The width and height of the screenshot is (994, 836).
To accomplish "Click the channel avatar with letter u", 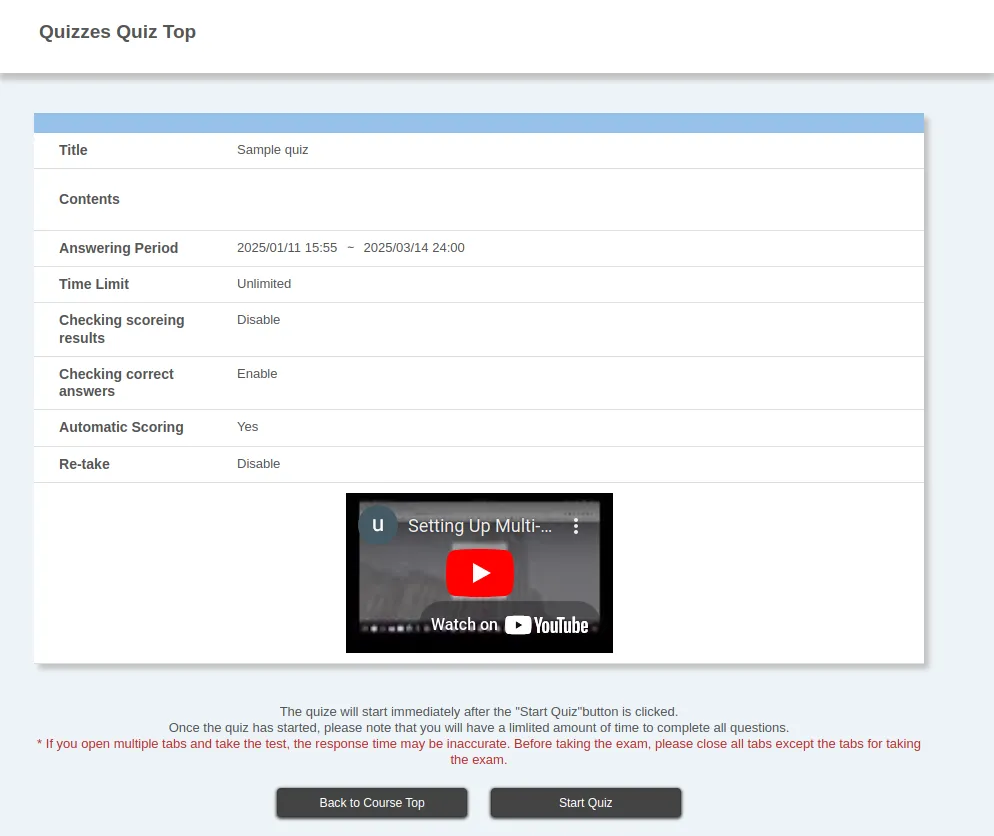I will click(378, 525).
